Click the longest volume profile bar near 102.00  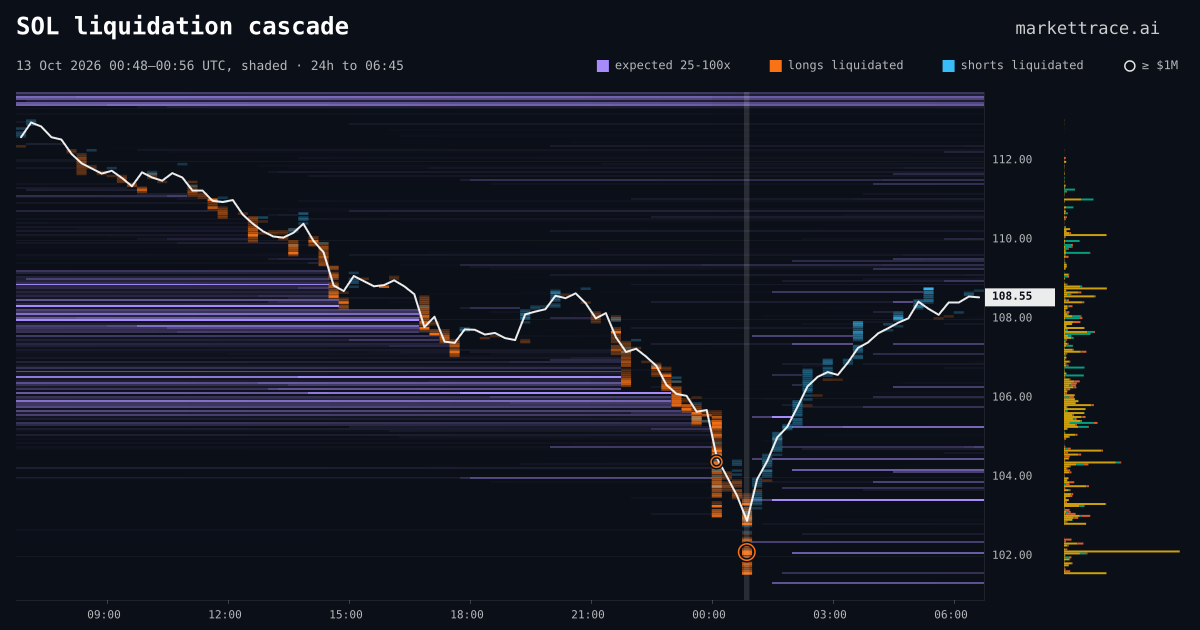click(x=1122, y=551)
